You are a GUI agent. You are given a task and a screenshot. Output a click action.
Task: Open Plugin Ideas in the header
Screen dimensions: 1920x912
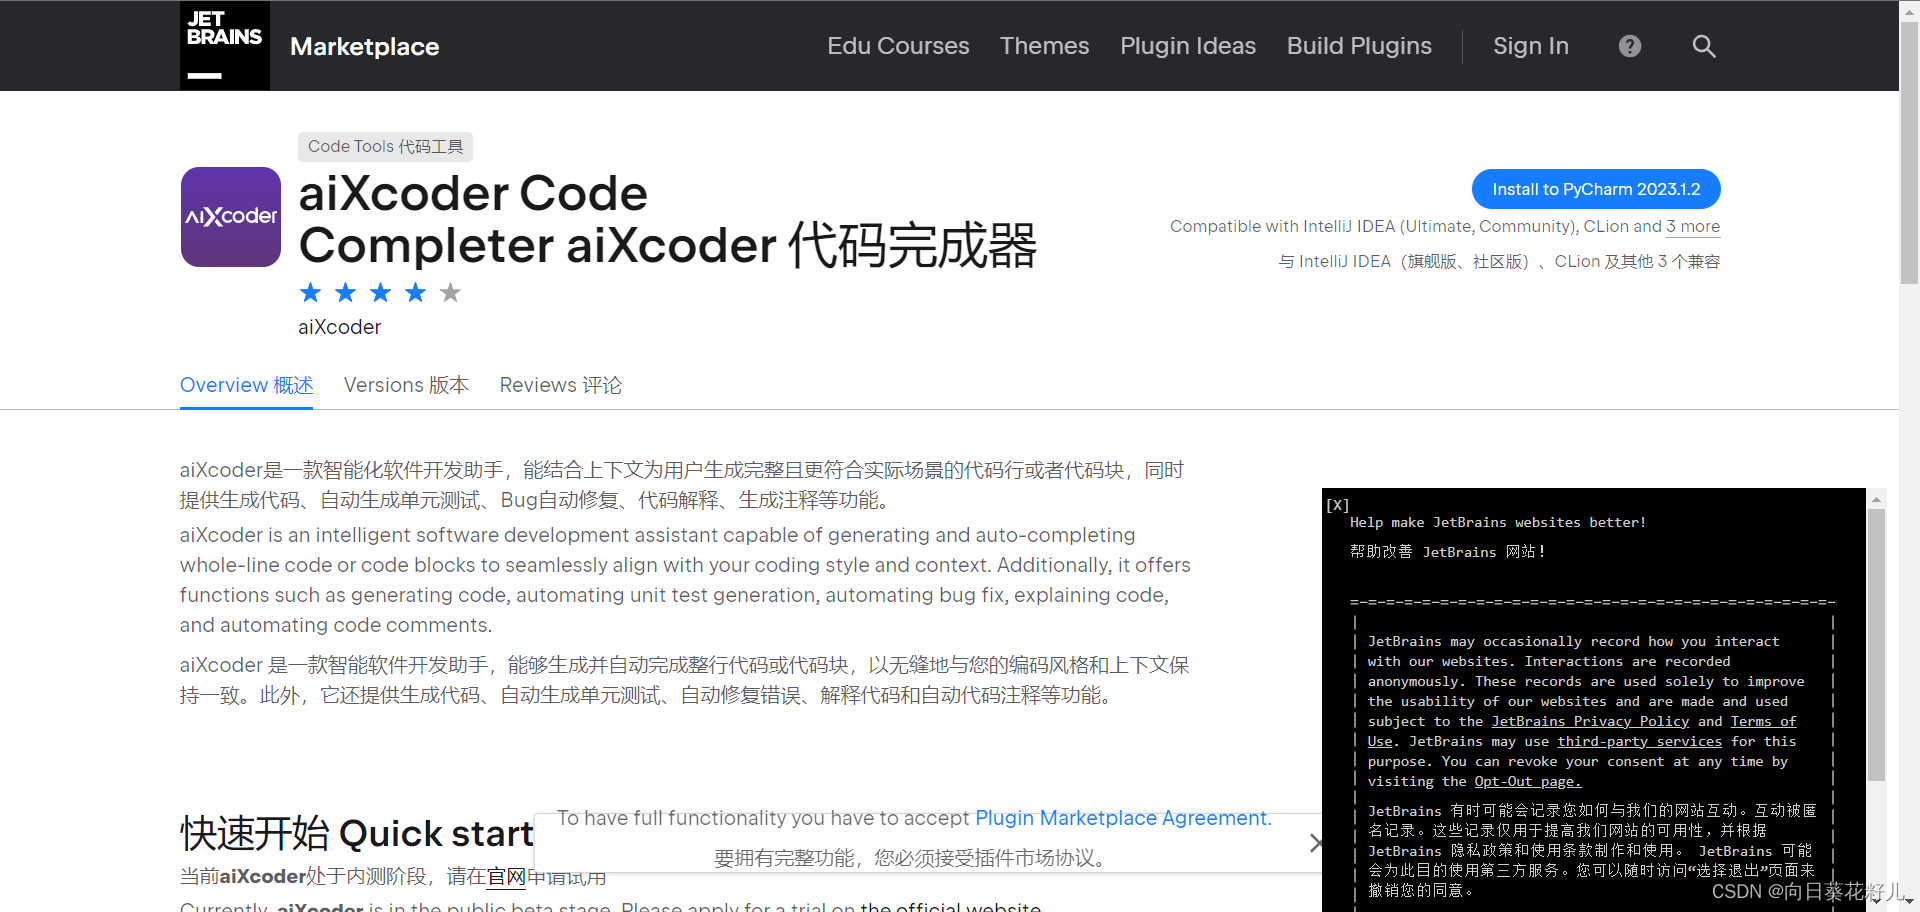pos(1188,46)
